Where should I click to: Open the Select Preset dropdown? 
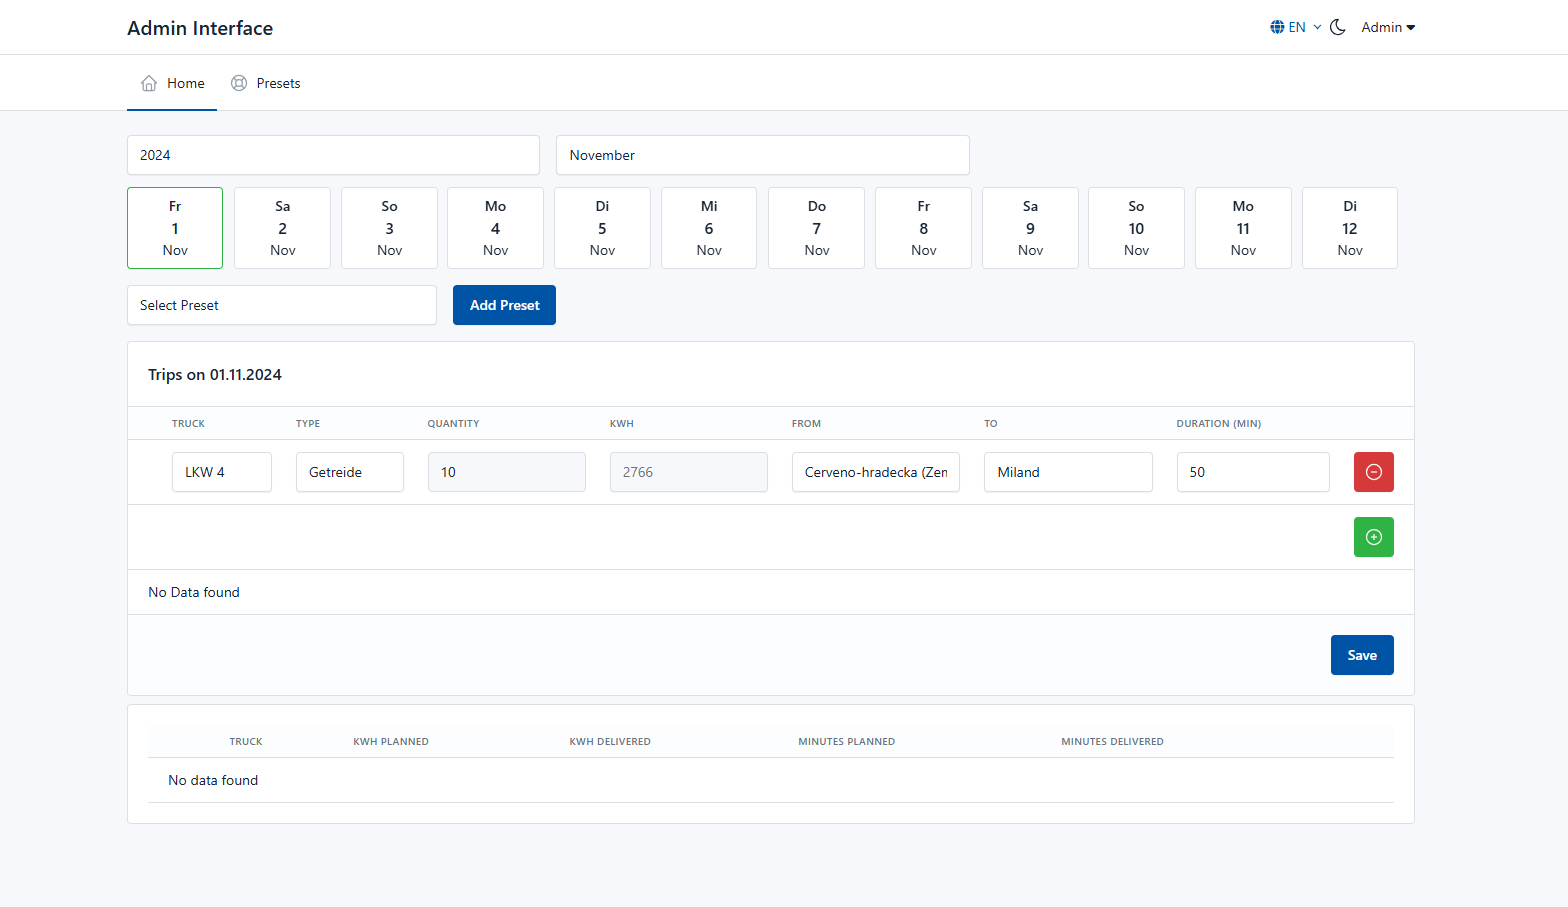tap(282, 305)
